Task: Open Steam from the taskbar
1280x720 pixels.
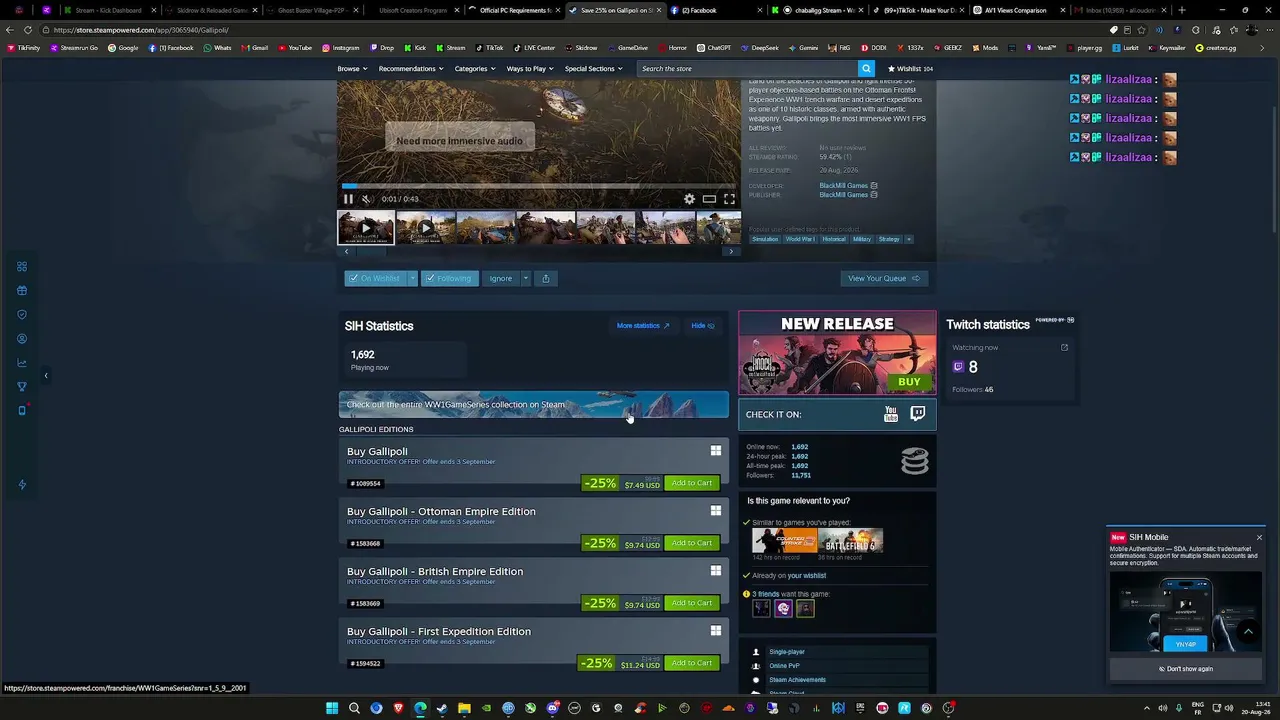Action: (x=442, y=708)
